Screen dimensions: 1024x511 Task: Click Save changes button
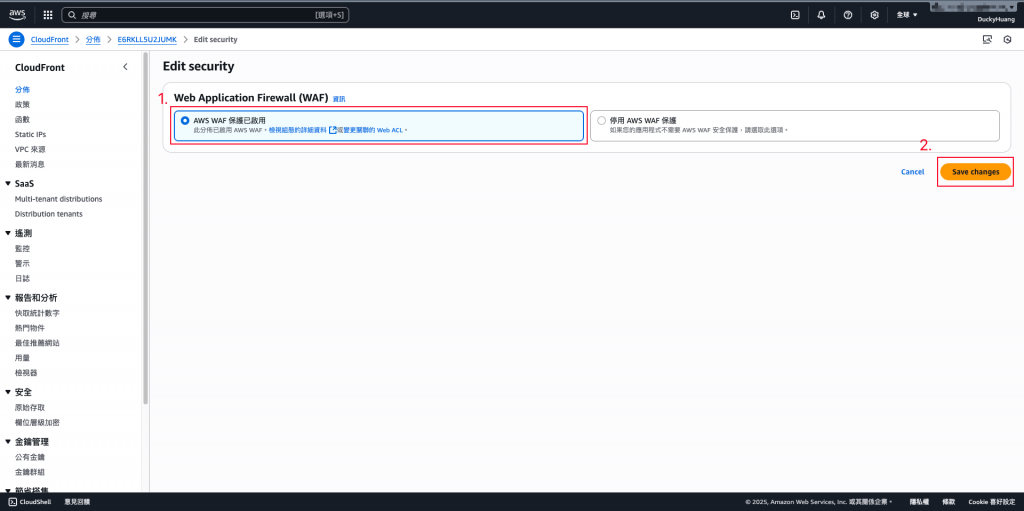(x=976, y=172)
